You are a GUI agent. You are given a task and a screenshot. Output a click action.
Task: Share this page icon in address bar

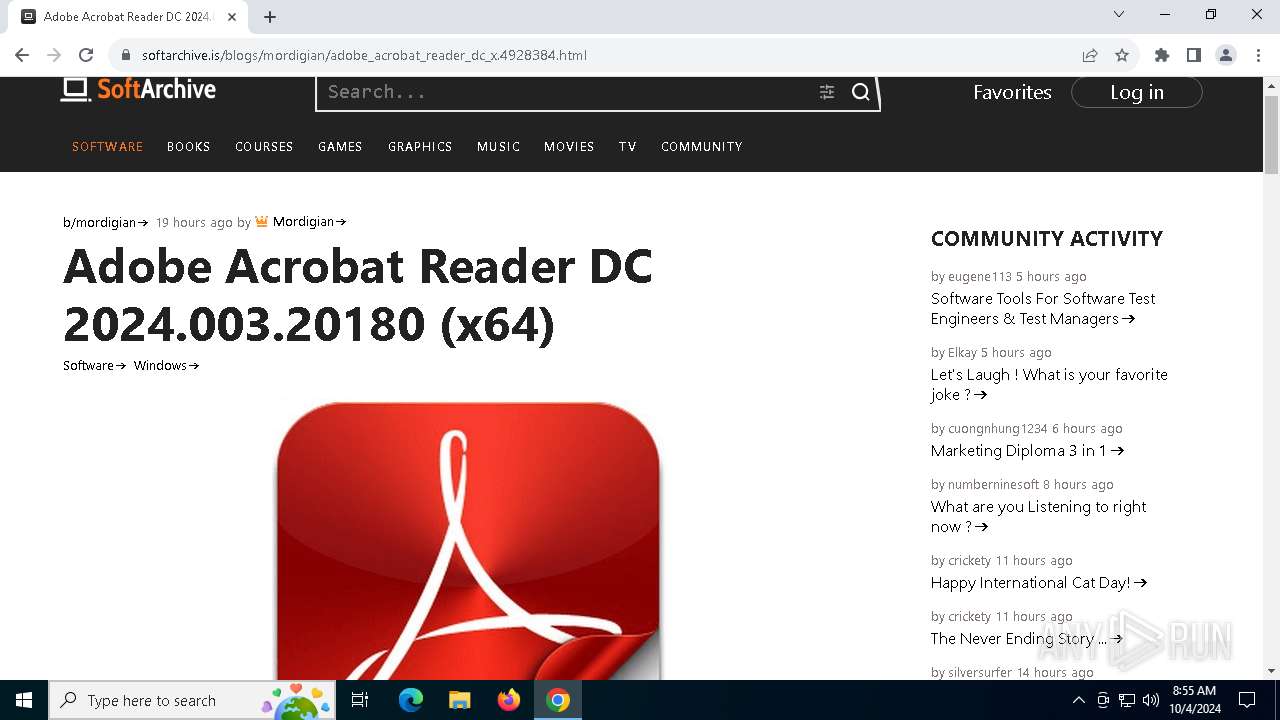pyautogui.click(x=1090, y=55)
